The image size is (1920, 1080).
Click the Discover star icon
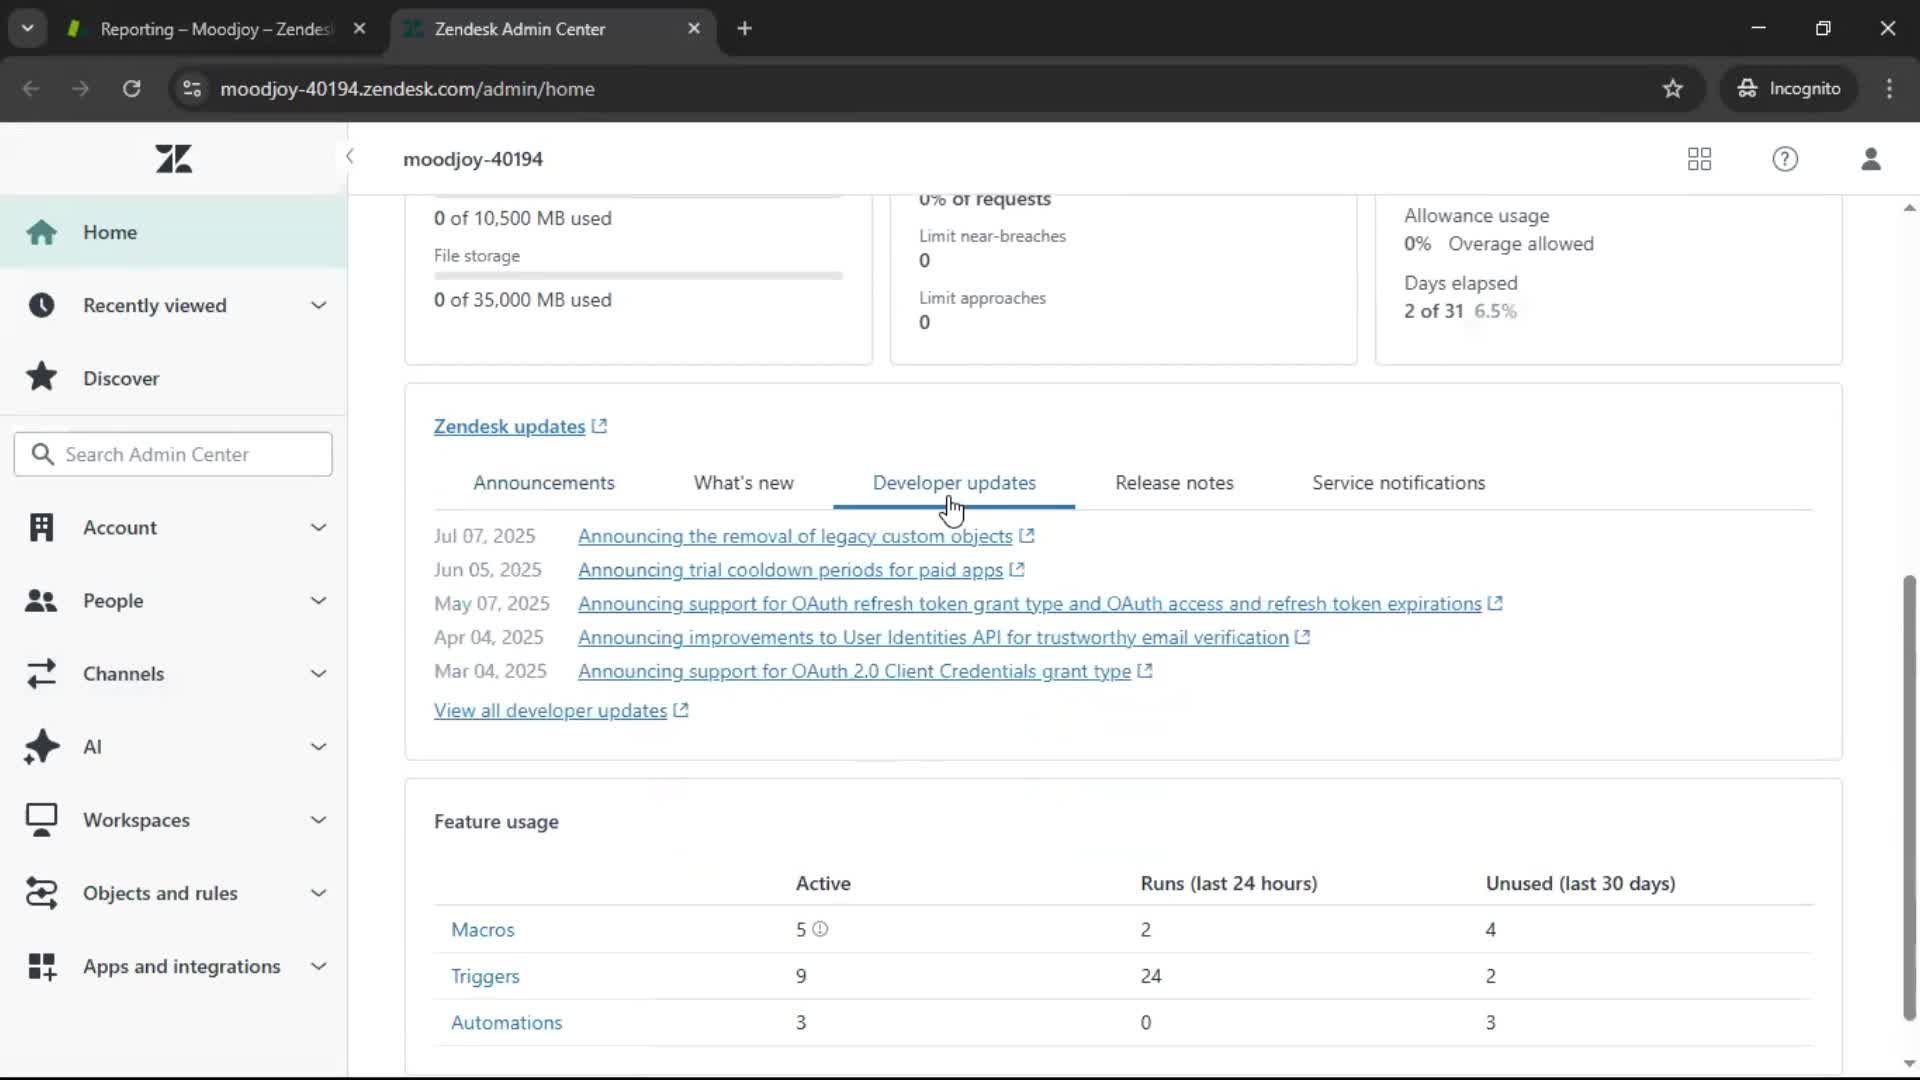pyautogui.click(x=41, y=378)
